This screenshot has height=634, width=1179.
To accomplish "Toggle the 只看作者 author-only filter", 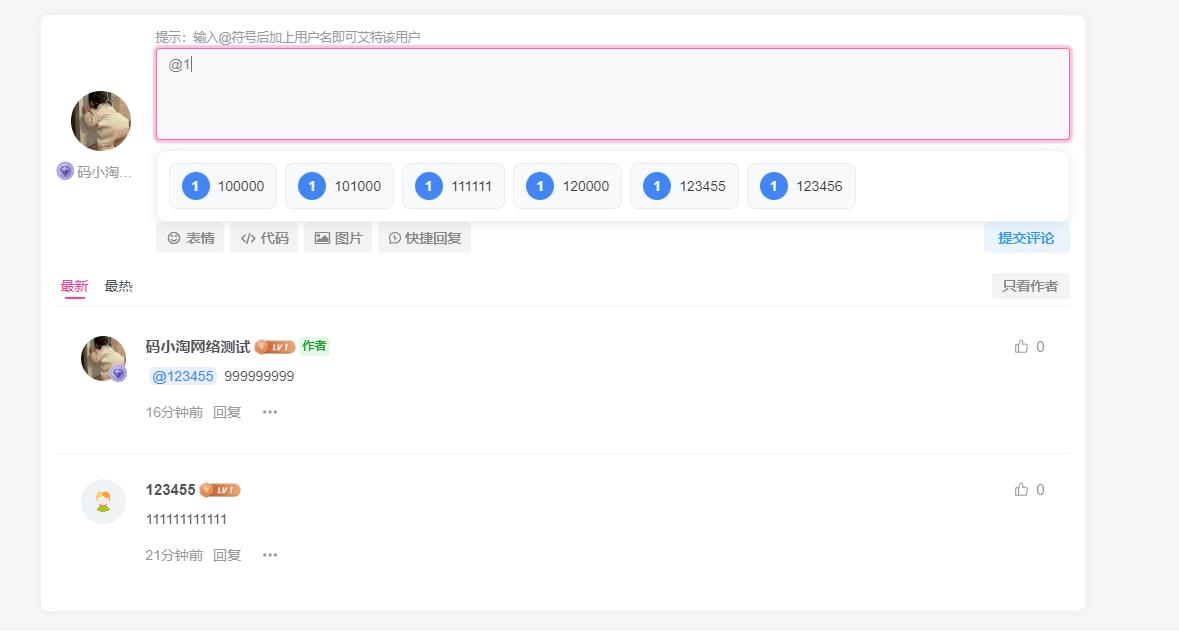I will coord(1030,285).
